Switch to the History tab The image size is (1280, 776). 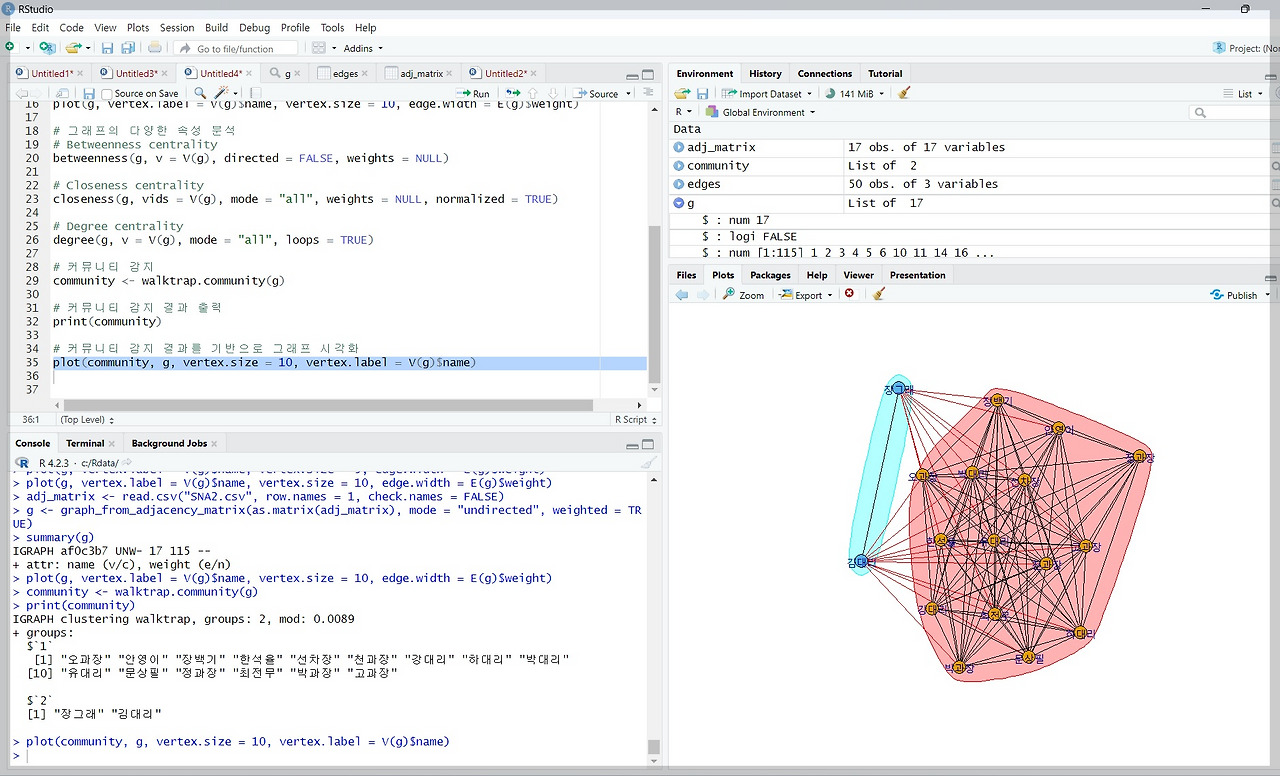click(x=765, y=74)
